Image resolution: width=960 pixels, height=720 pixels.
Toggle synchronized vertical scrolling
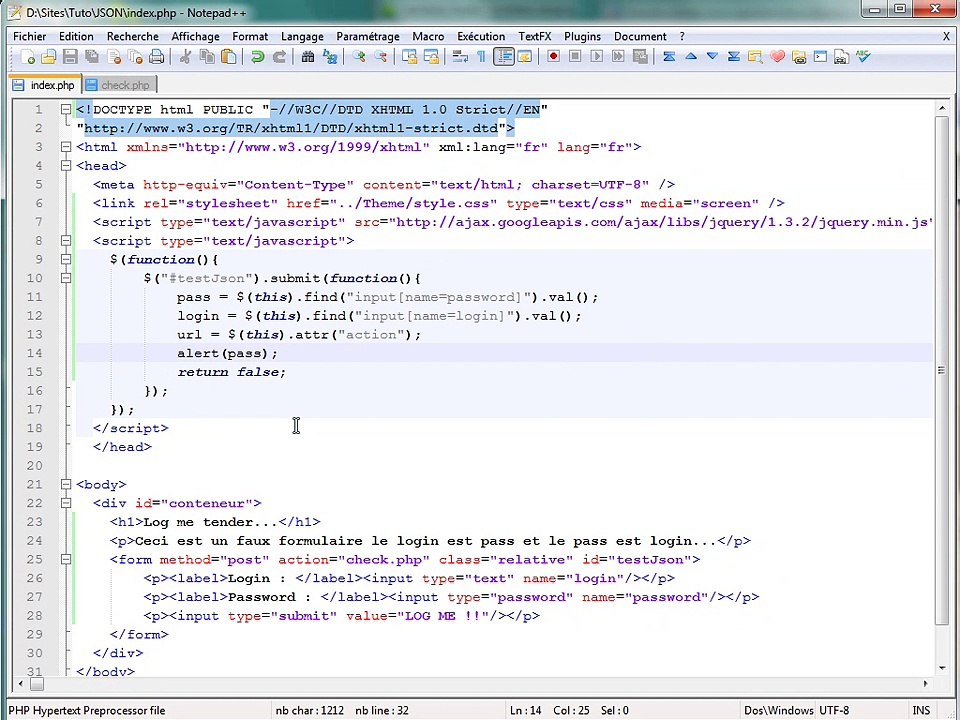(409, 57)
